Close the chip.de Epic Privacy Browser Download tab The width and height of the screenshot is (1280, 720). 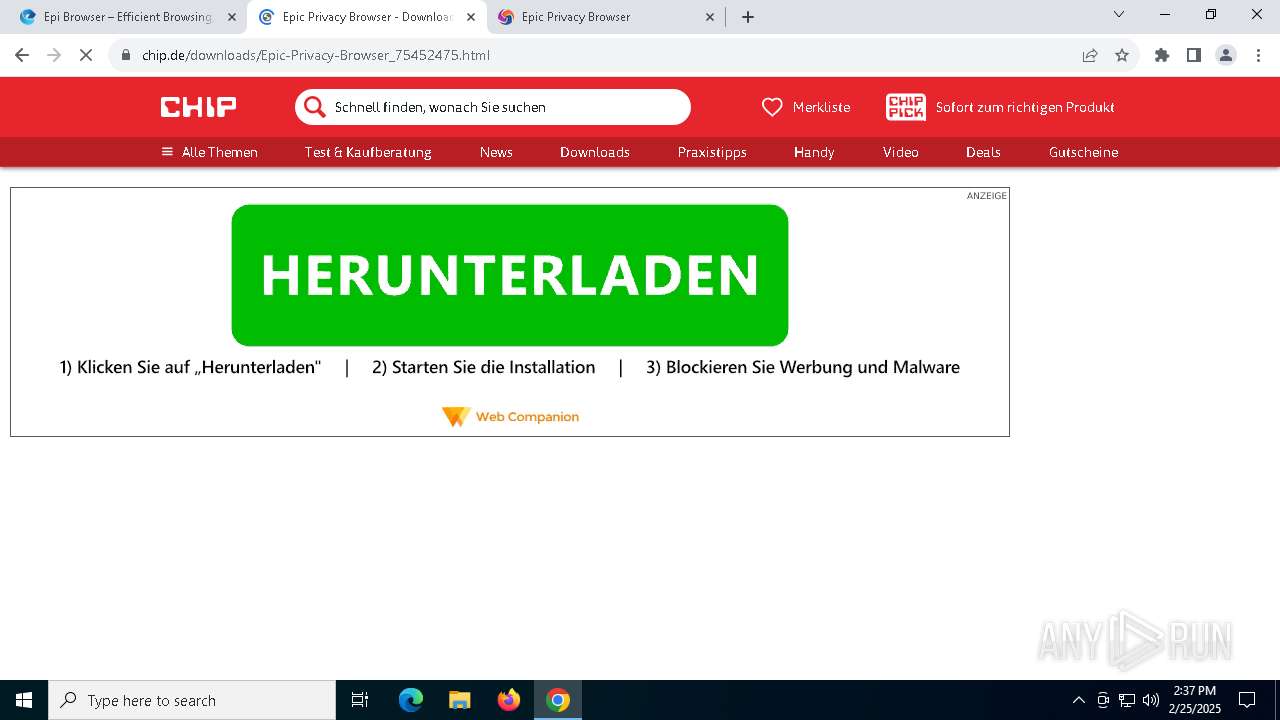tap(471, 17)
